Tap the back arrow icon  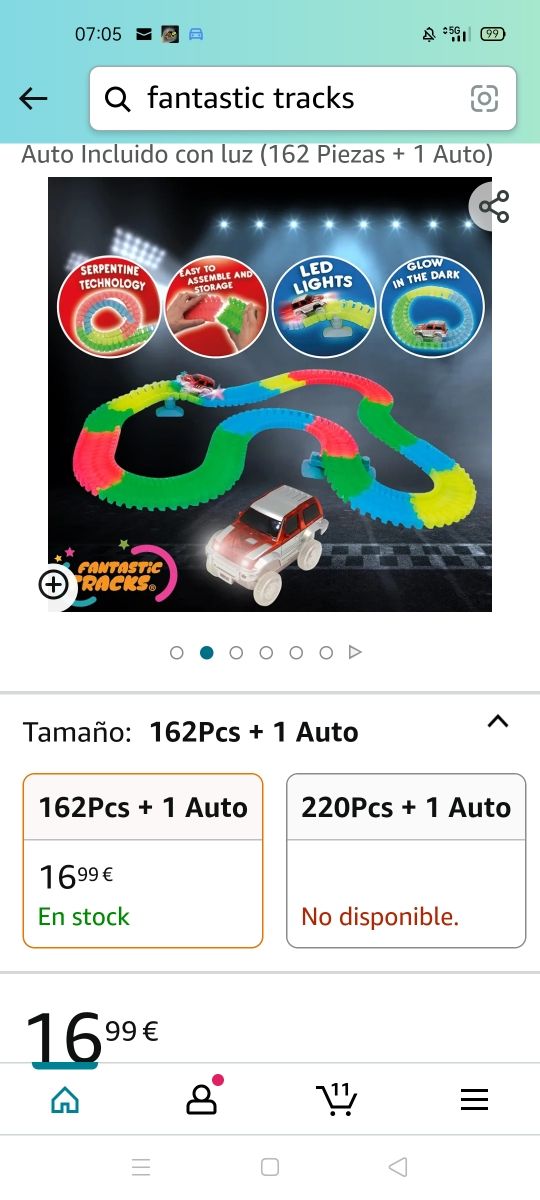click(33, 98)
